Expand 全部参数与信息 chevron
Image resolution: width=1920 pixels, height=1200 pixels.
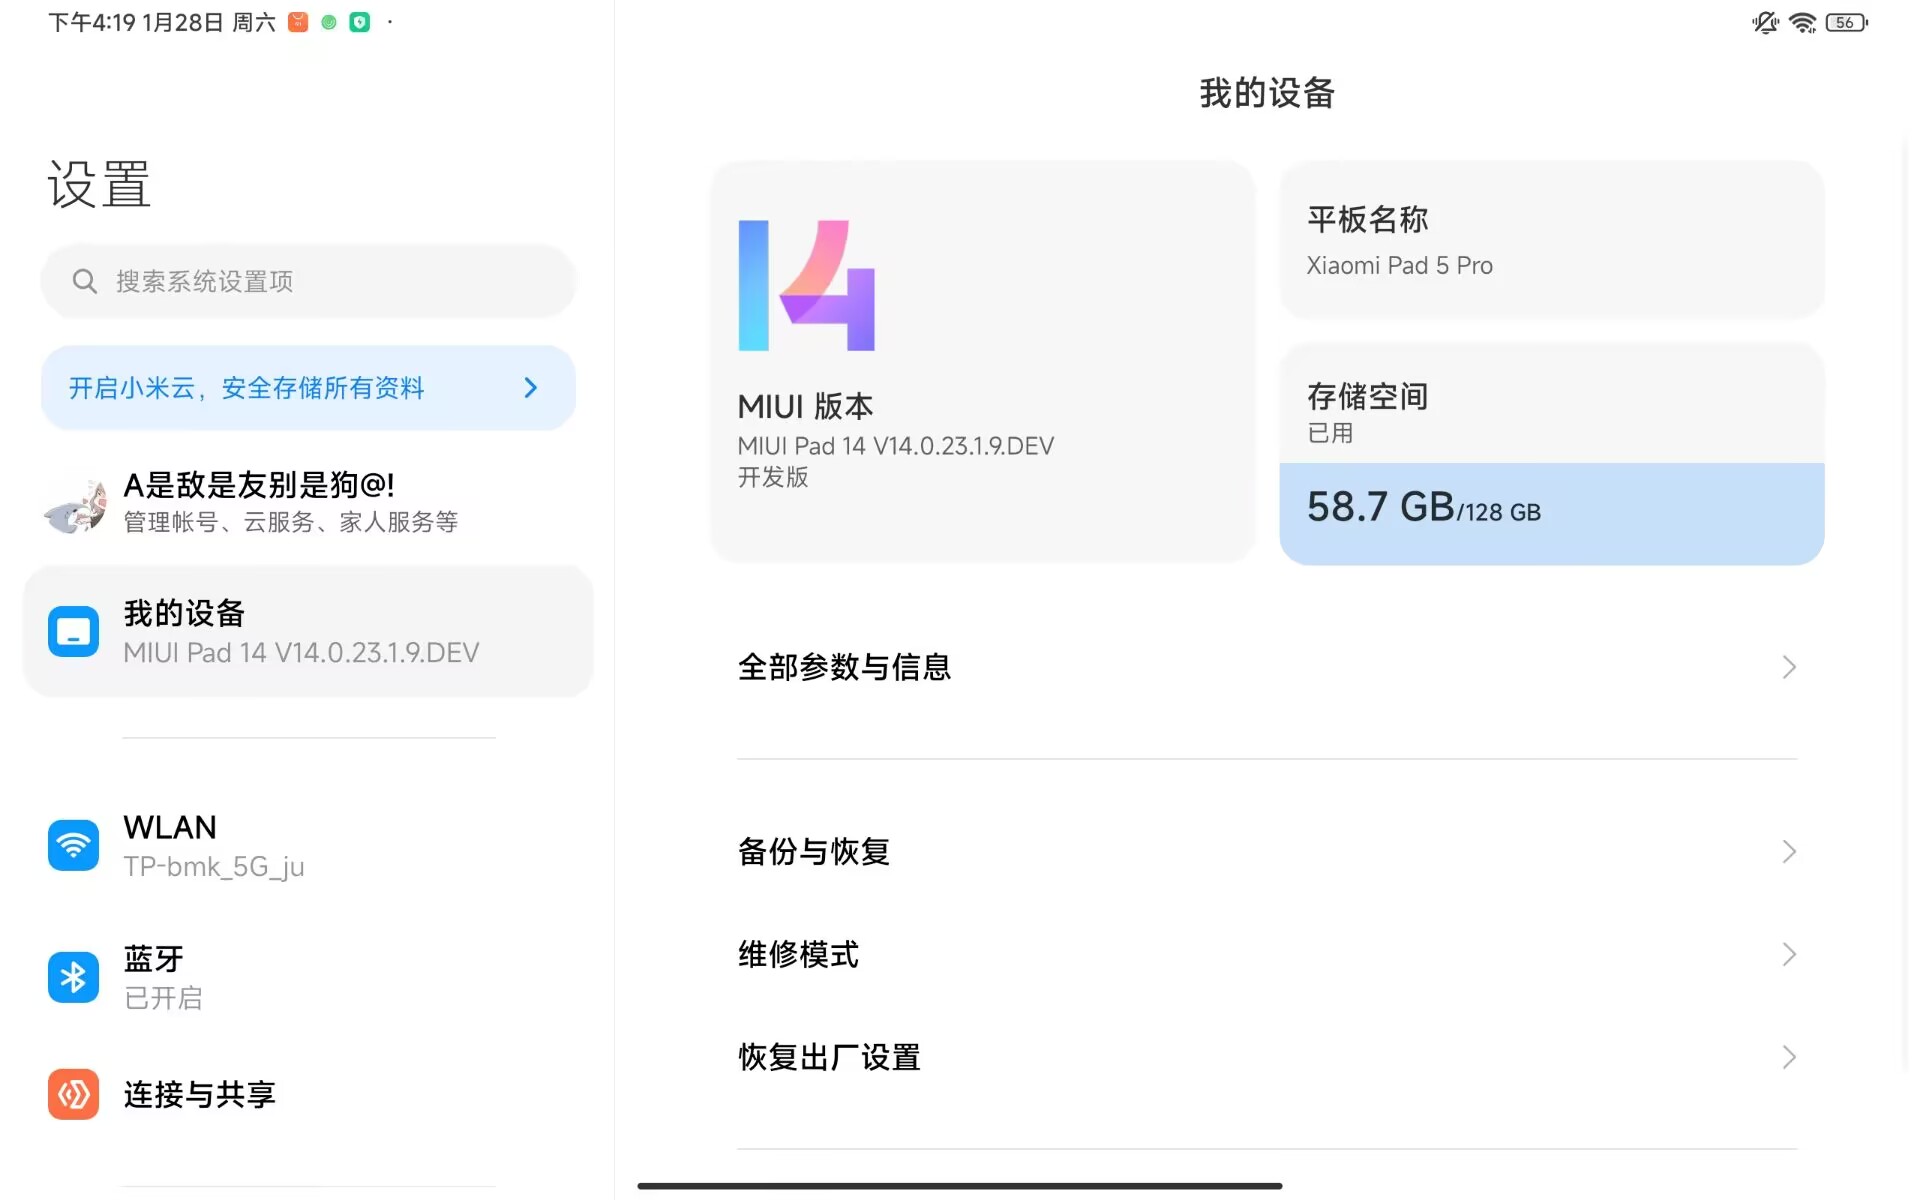click(1789, 667)
